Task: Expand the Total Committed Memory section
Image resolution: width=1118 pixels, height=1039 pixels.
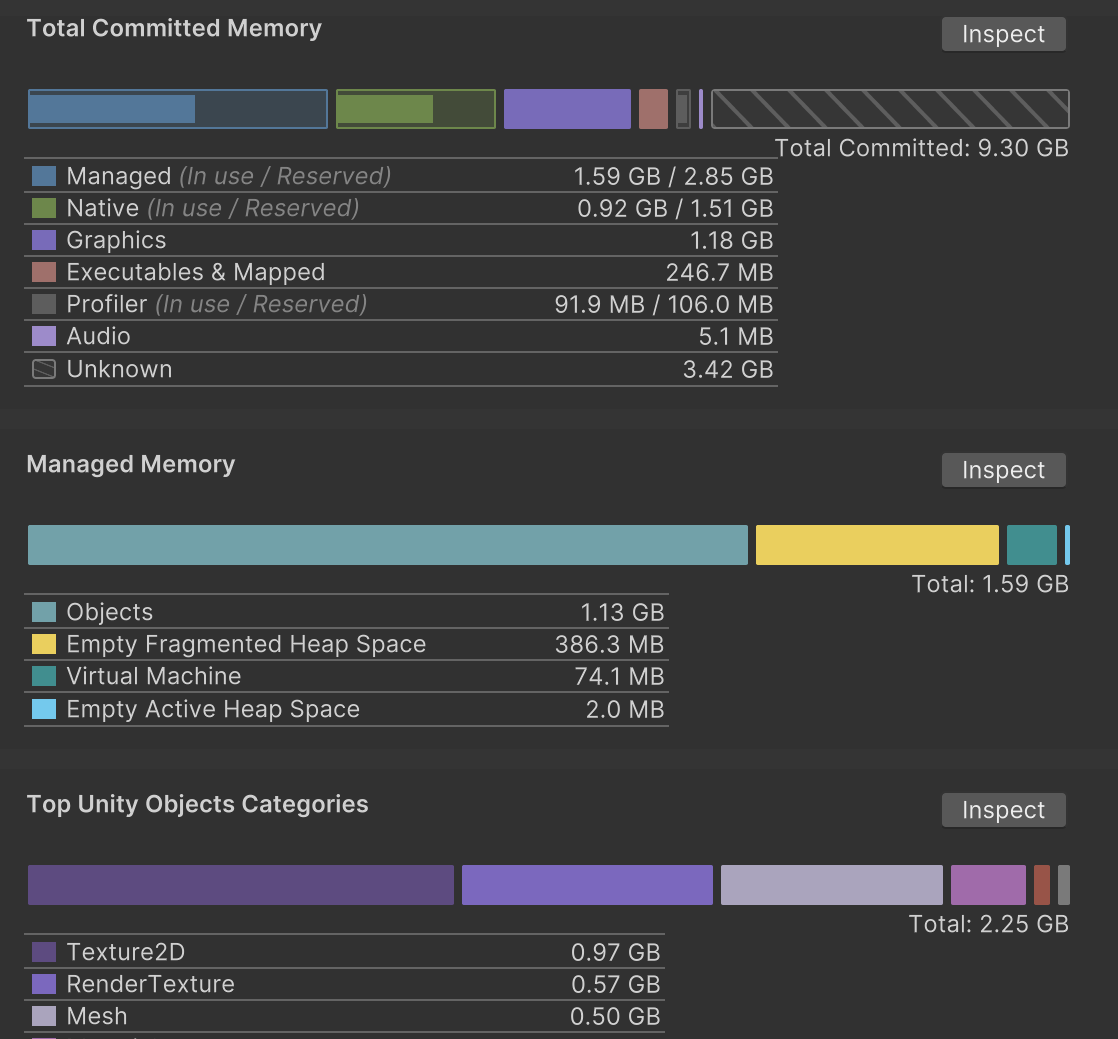Action: pyautogui.click(x=174, y=28)
